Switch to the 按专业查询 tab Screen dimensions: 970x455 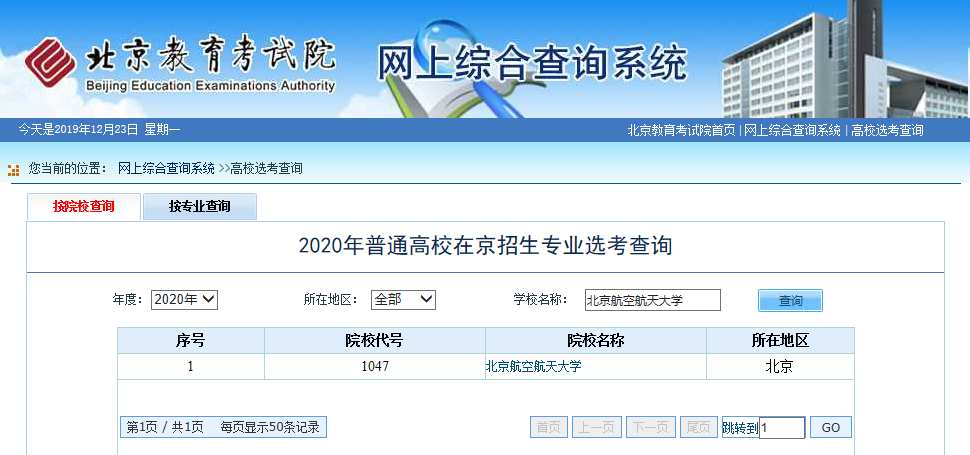[x=200, y=206]
